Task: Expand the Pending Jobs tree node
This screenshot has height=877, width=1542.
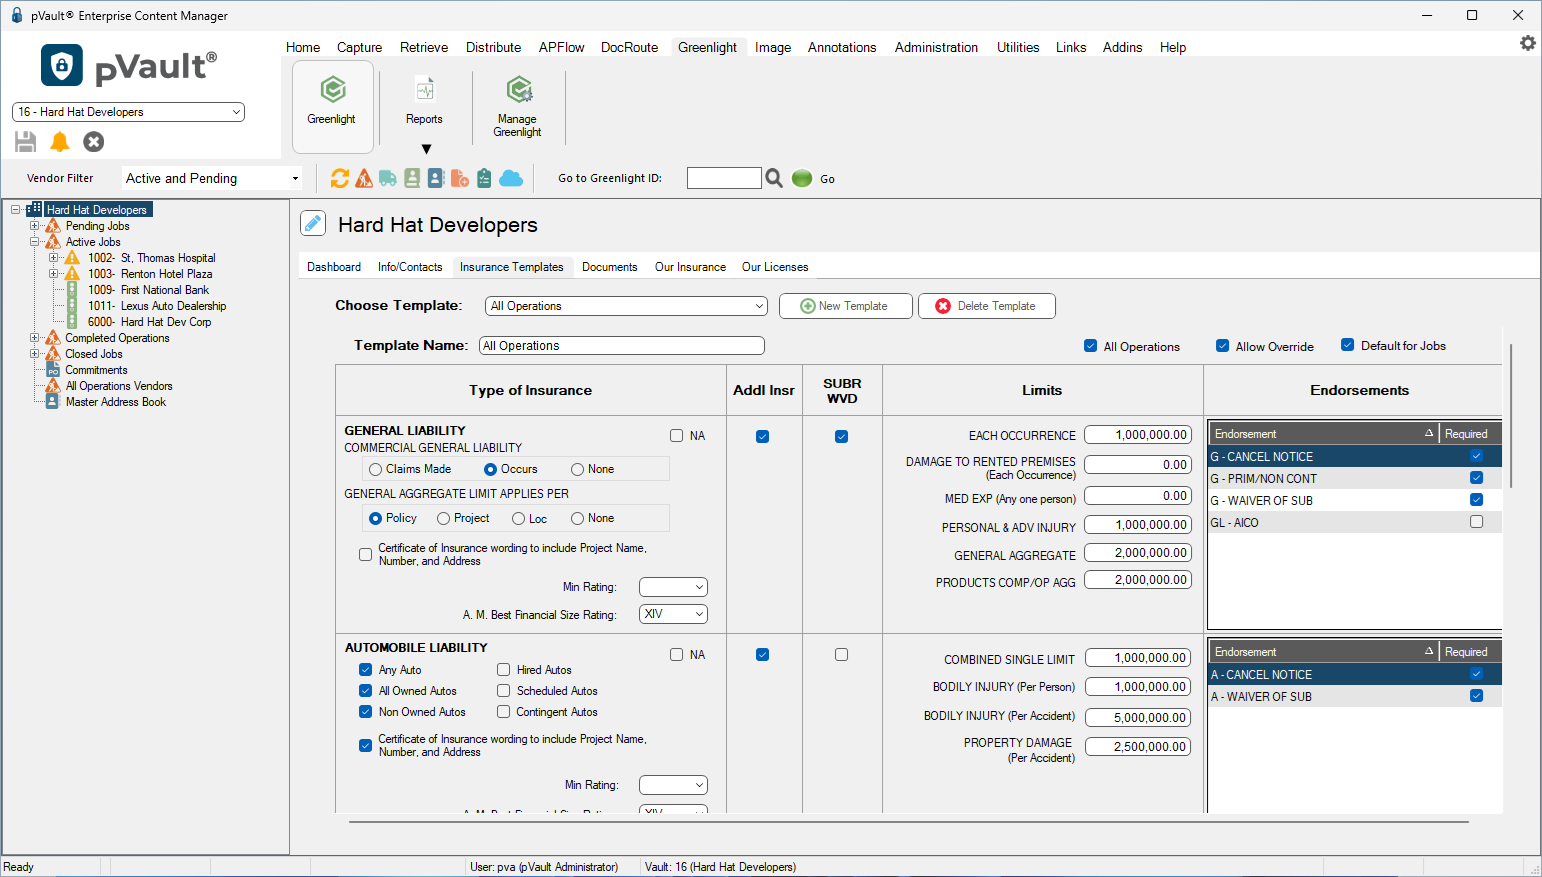Action: [34, 226]
